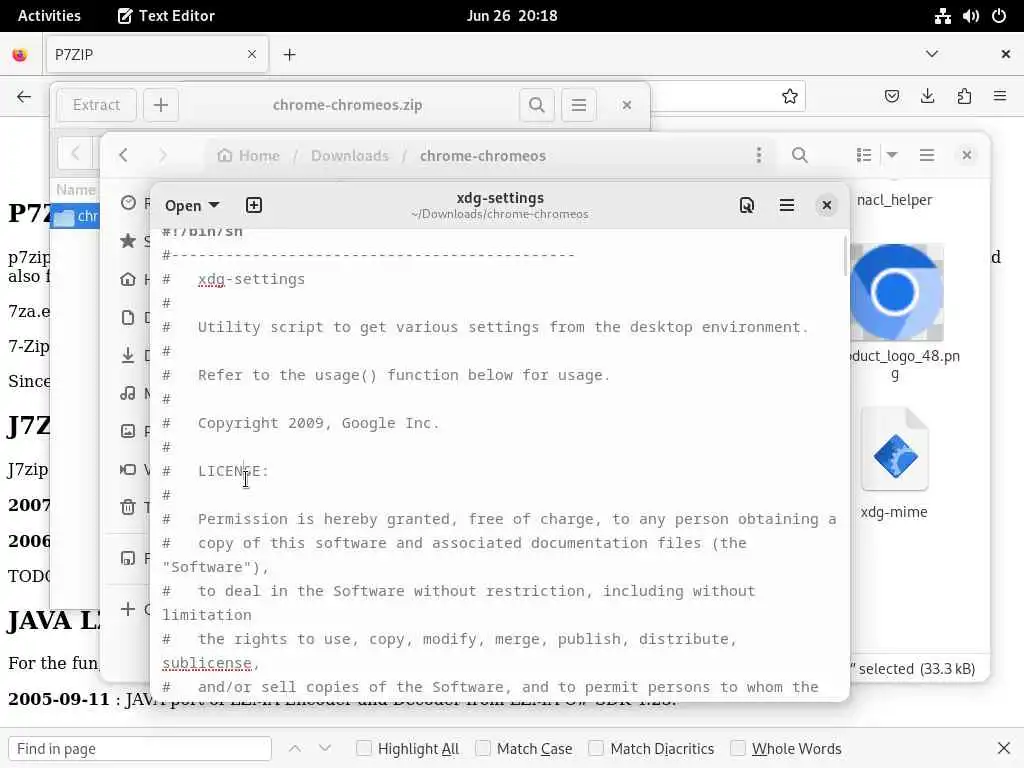Expand view options arrow in Files window
Viewport: 1024px width, 768px height.
point(891,155)
